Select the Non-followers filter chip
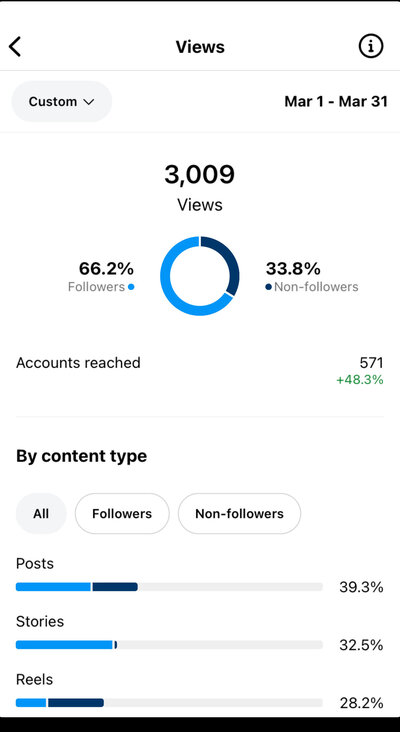 [239, 514]
